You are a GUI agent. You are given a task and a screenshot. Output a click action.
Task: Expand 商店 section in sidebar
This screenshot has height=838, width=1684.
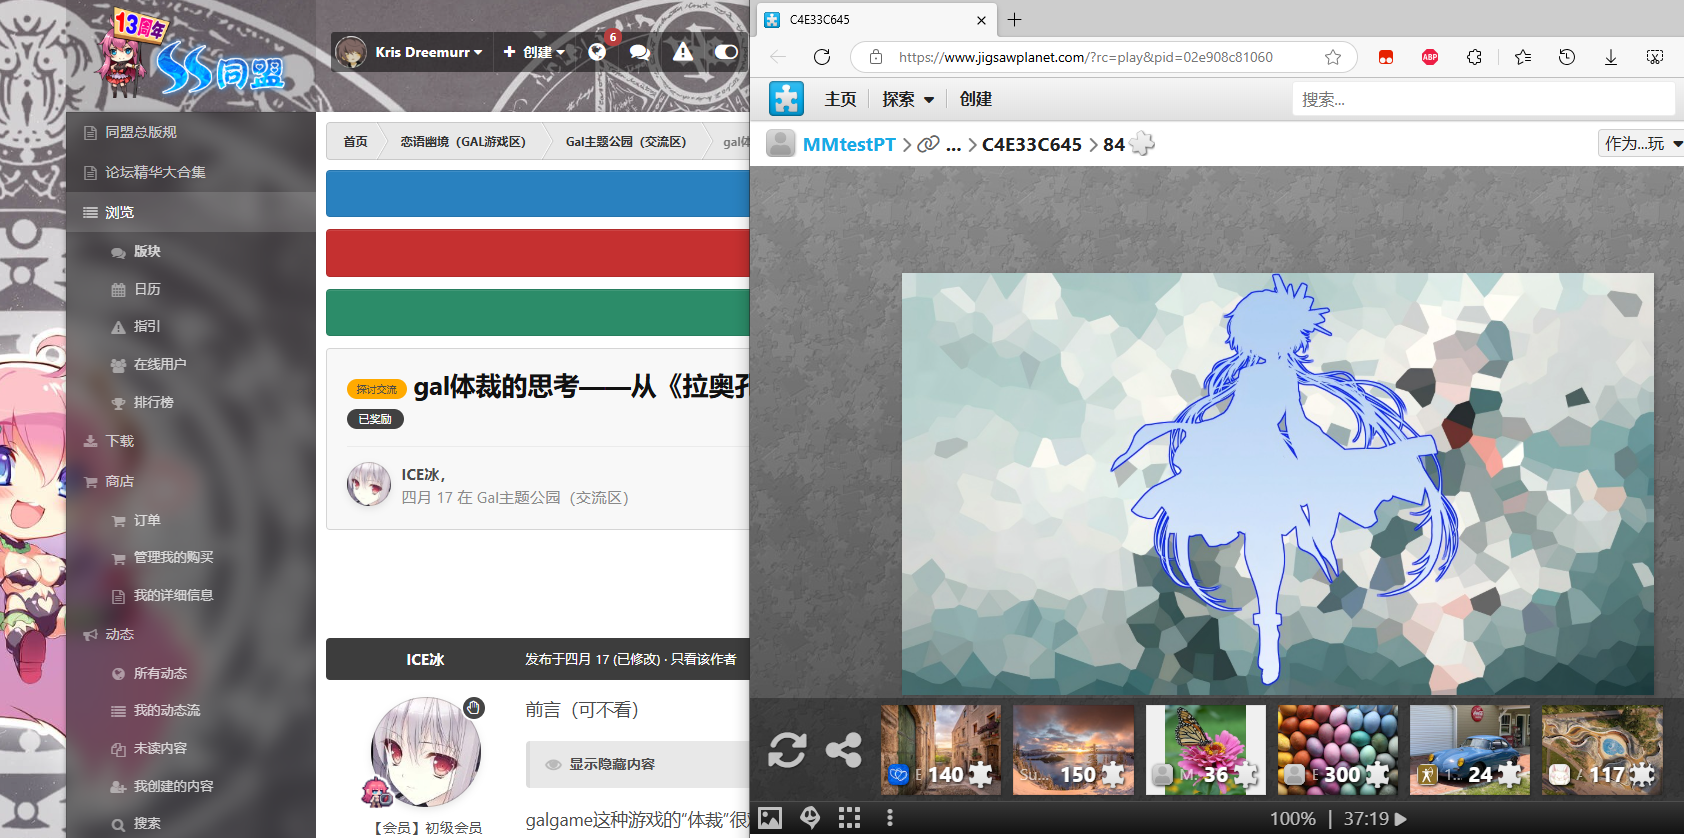119,481
